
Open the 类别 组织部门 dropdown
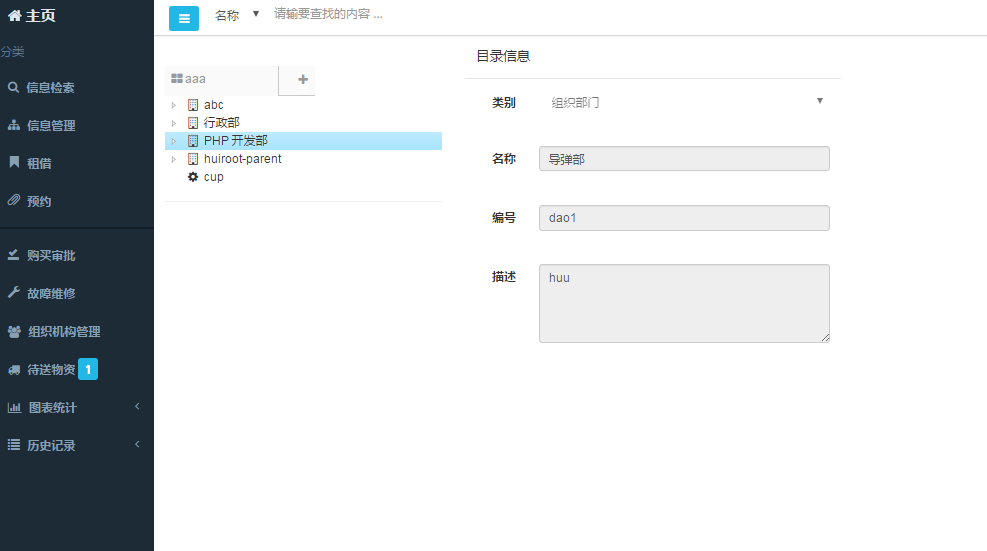(686, 102)
